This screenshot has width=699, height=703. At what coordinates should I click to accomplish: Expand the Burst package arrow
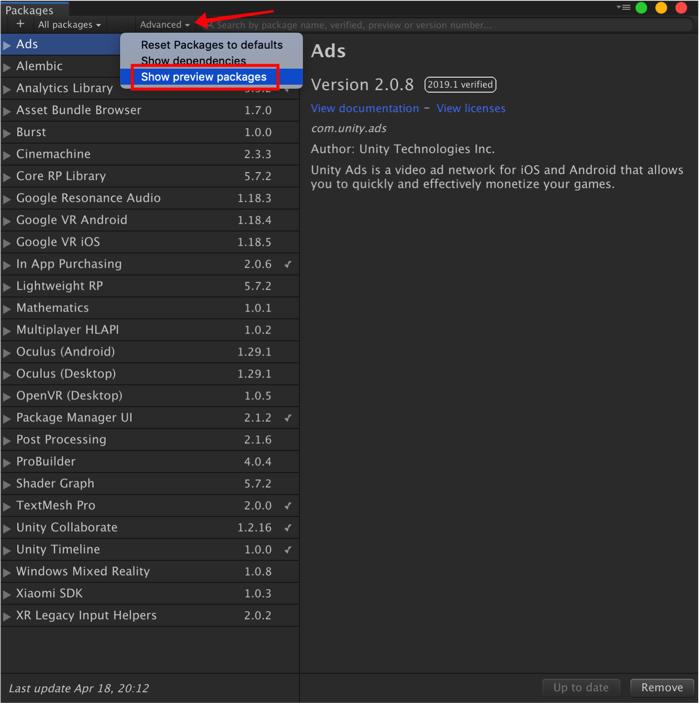point(7,133)
